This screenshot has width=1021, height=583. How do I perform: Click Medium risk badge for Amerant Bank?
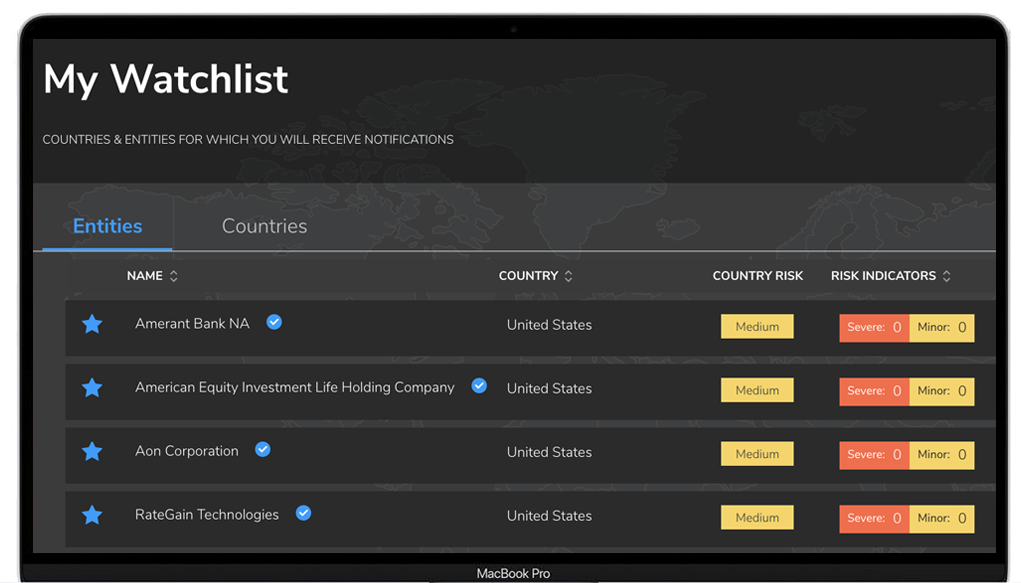[x=757, y=327]
